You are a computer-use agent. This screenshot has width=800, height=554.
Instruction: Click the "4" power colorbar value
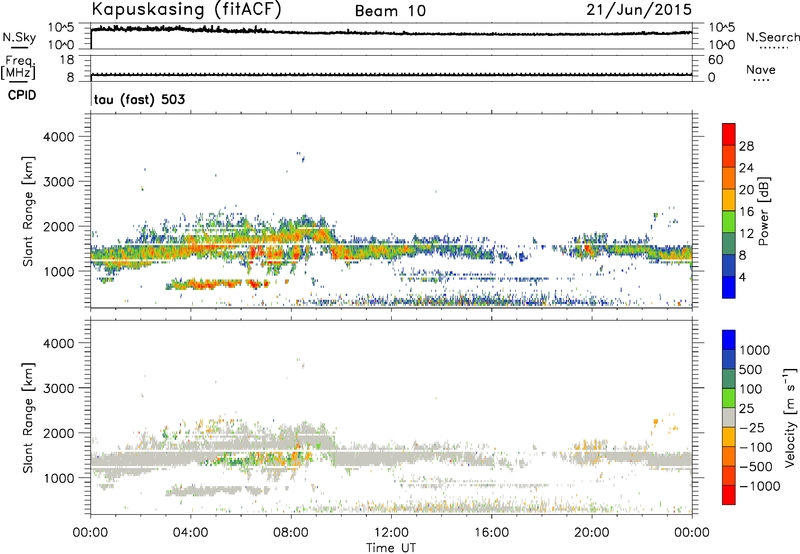pyautogui.click(x=743, y=278)
